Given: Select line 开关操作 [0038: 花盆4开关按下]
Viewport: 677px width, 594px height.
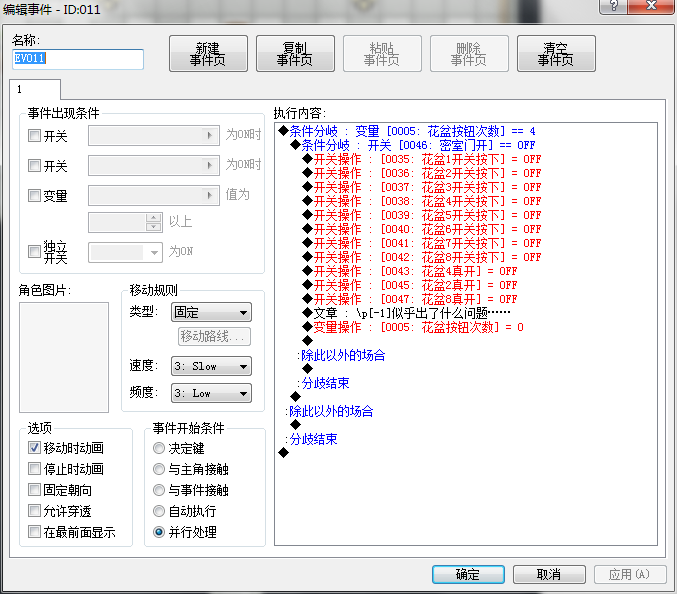Looking at the screenshot, I should click(422, 201).
